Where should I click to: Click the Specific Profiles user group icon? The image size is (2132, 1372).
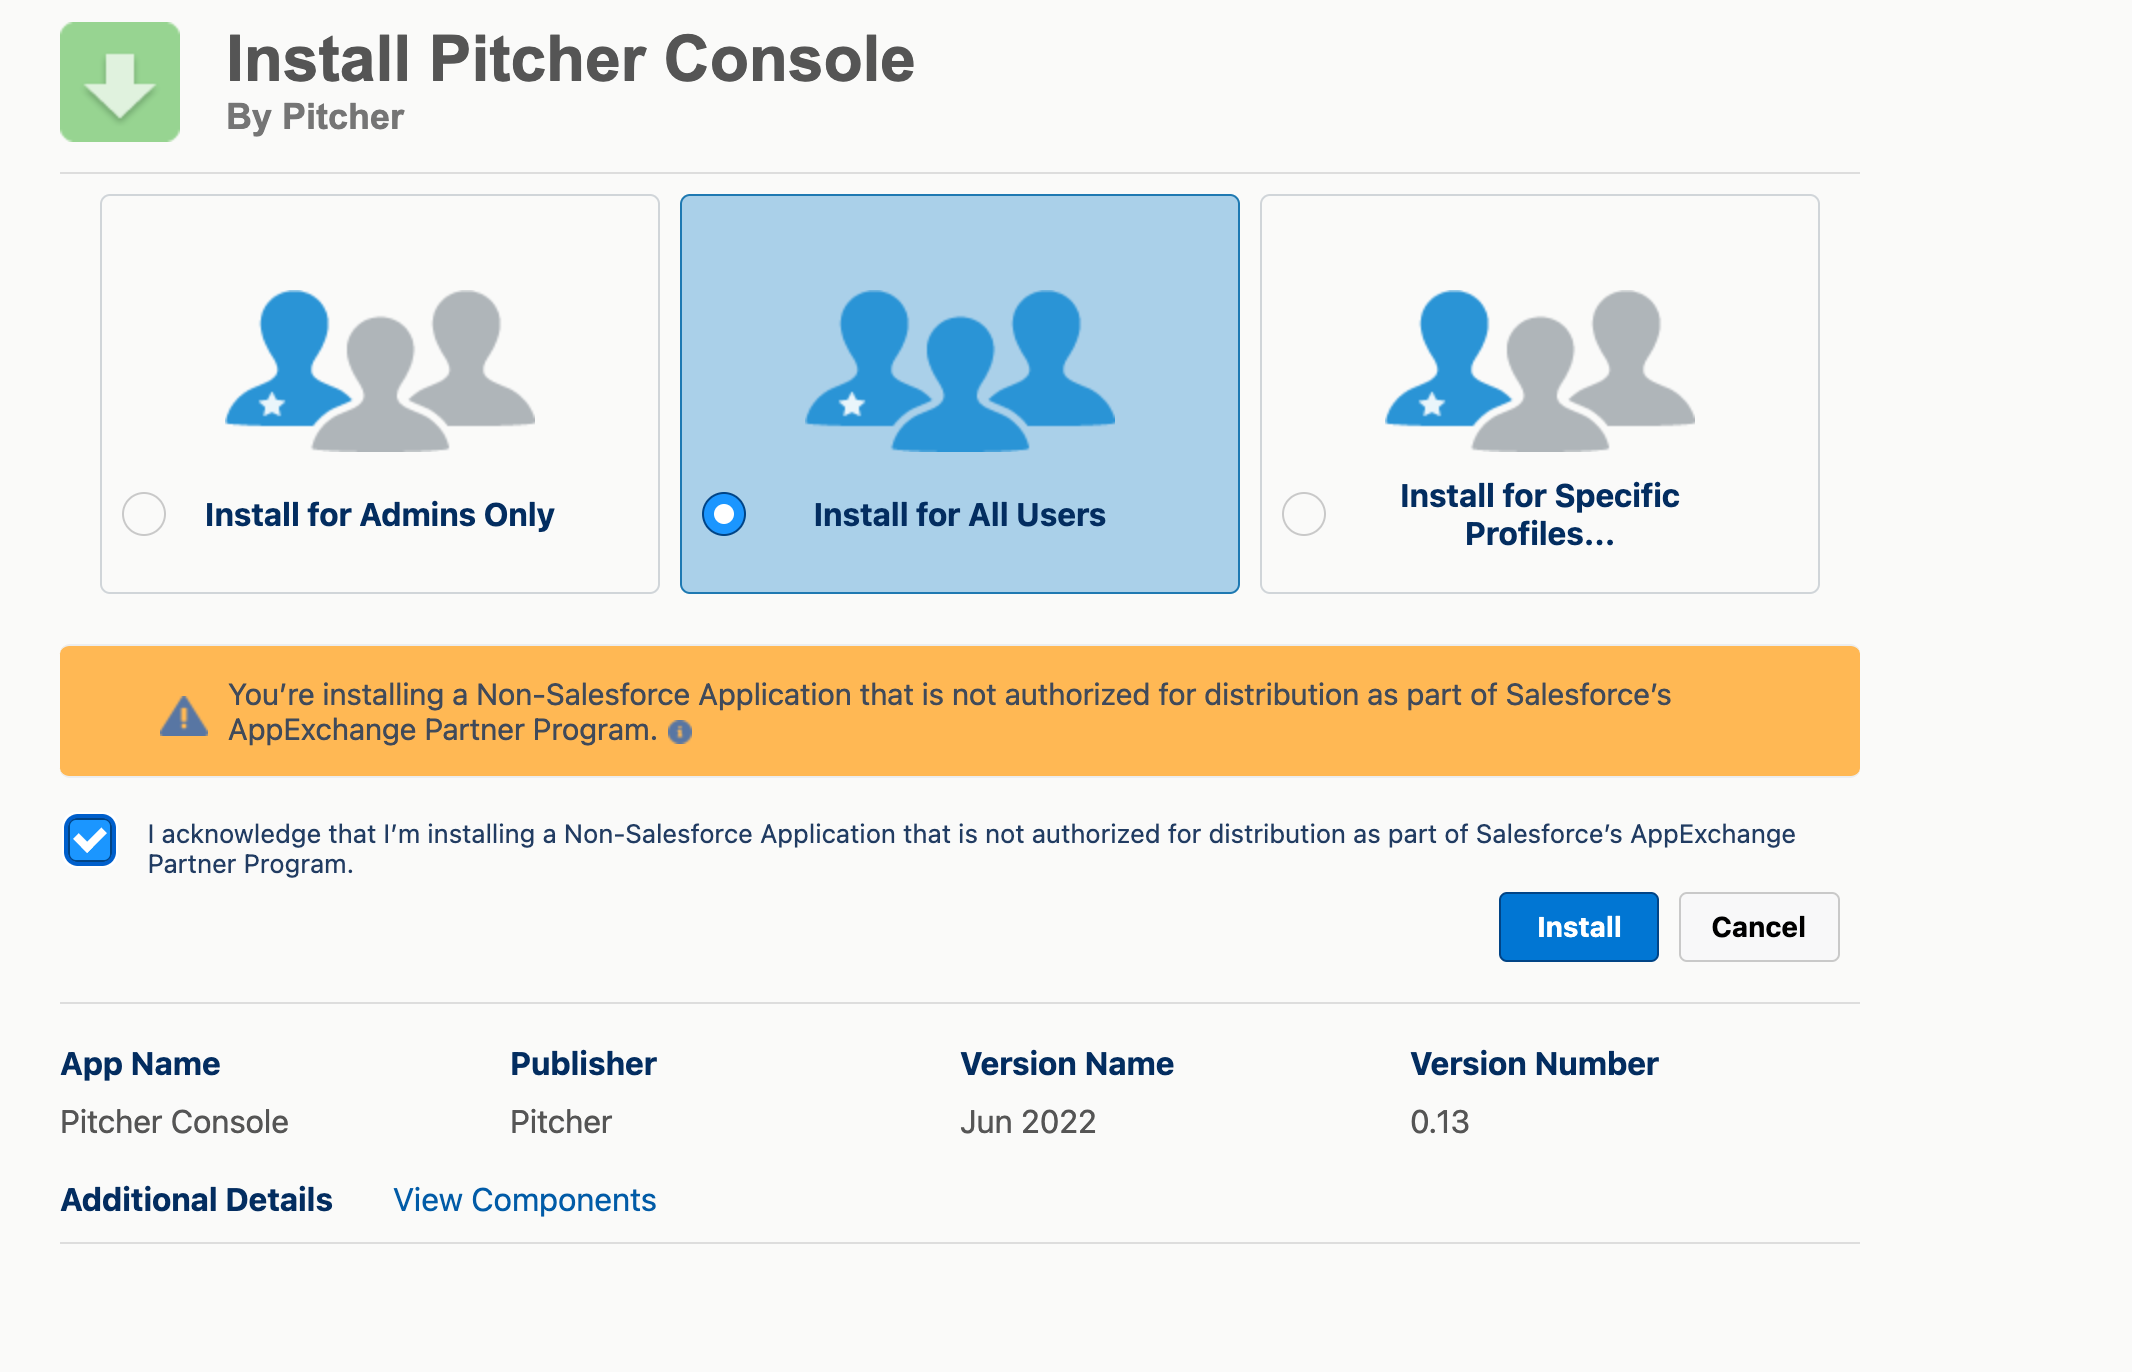[x=1540, y=370]
